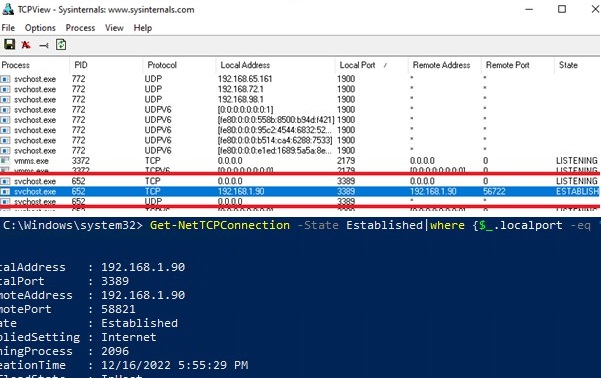Open the Options menu
Screen dimensions: 601x378
(40, 28)
